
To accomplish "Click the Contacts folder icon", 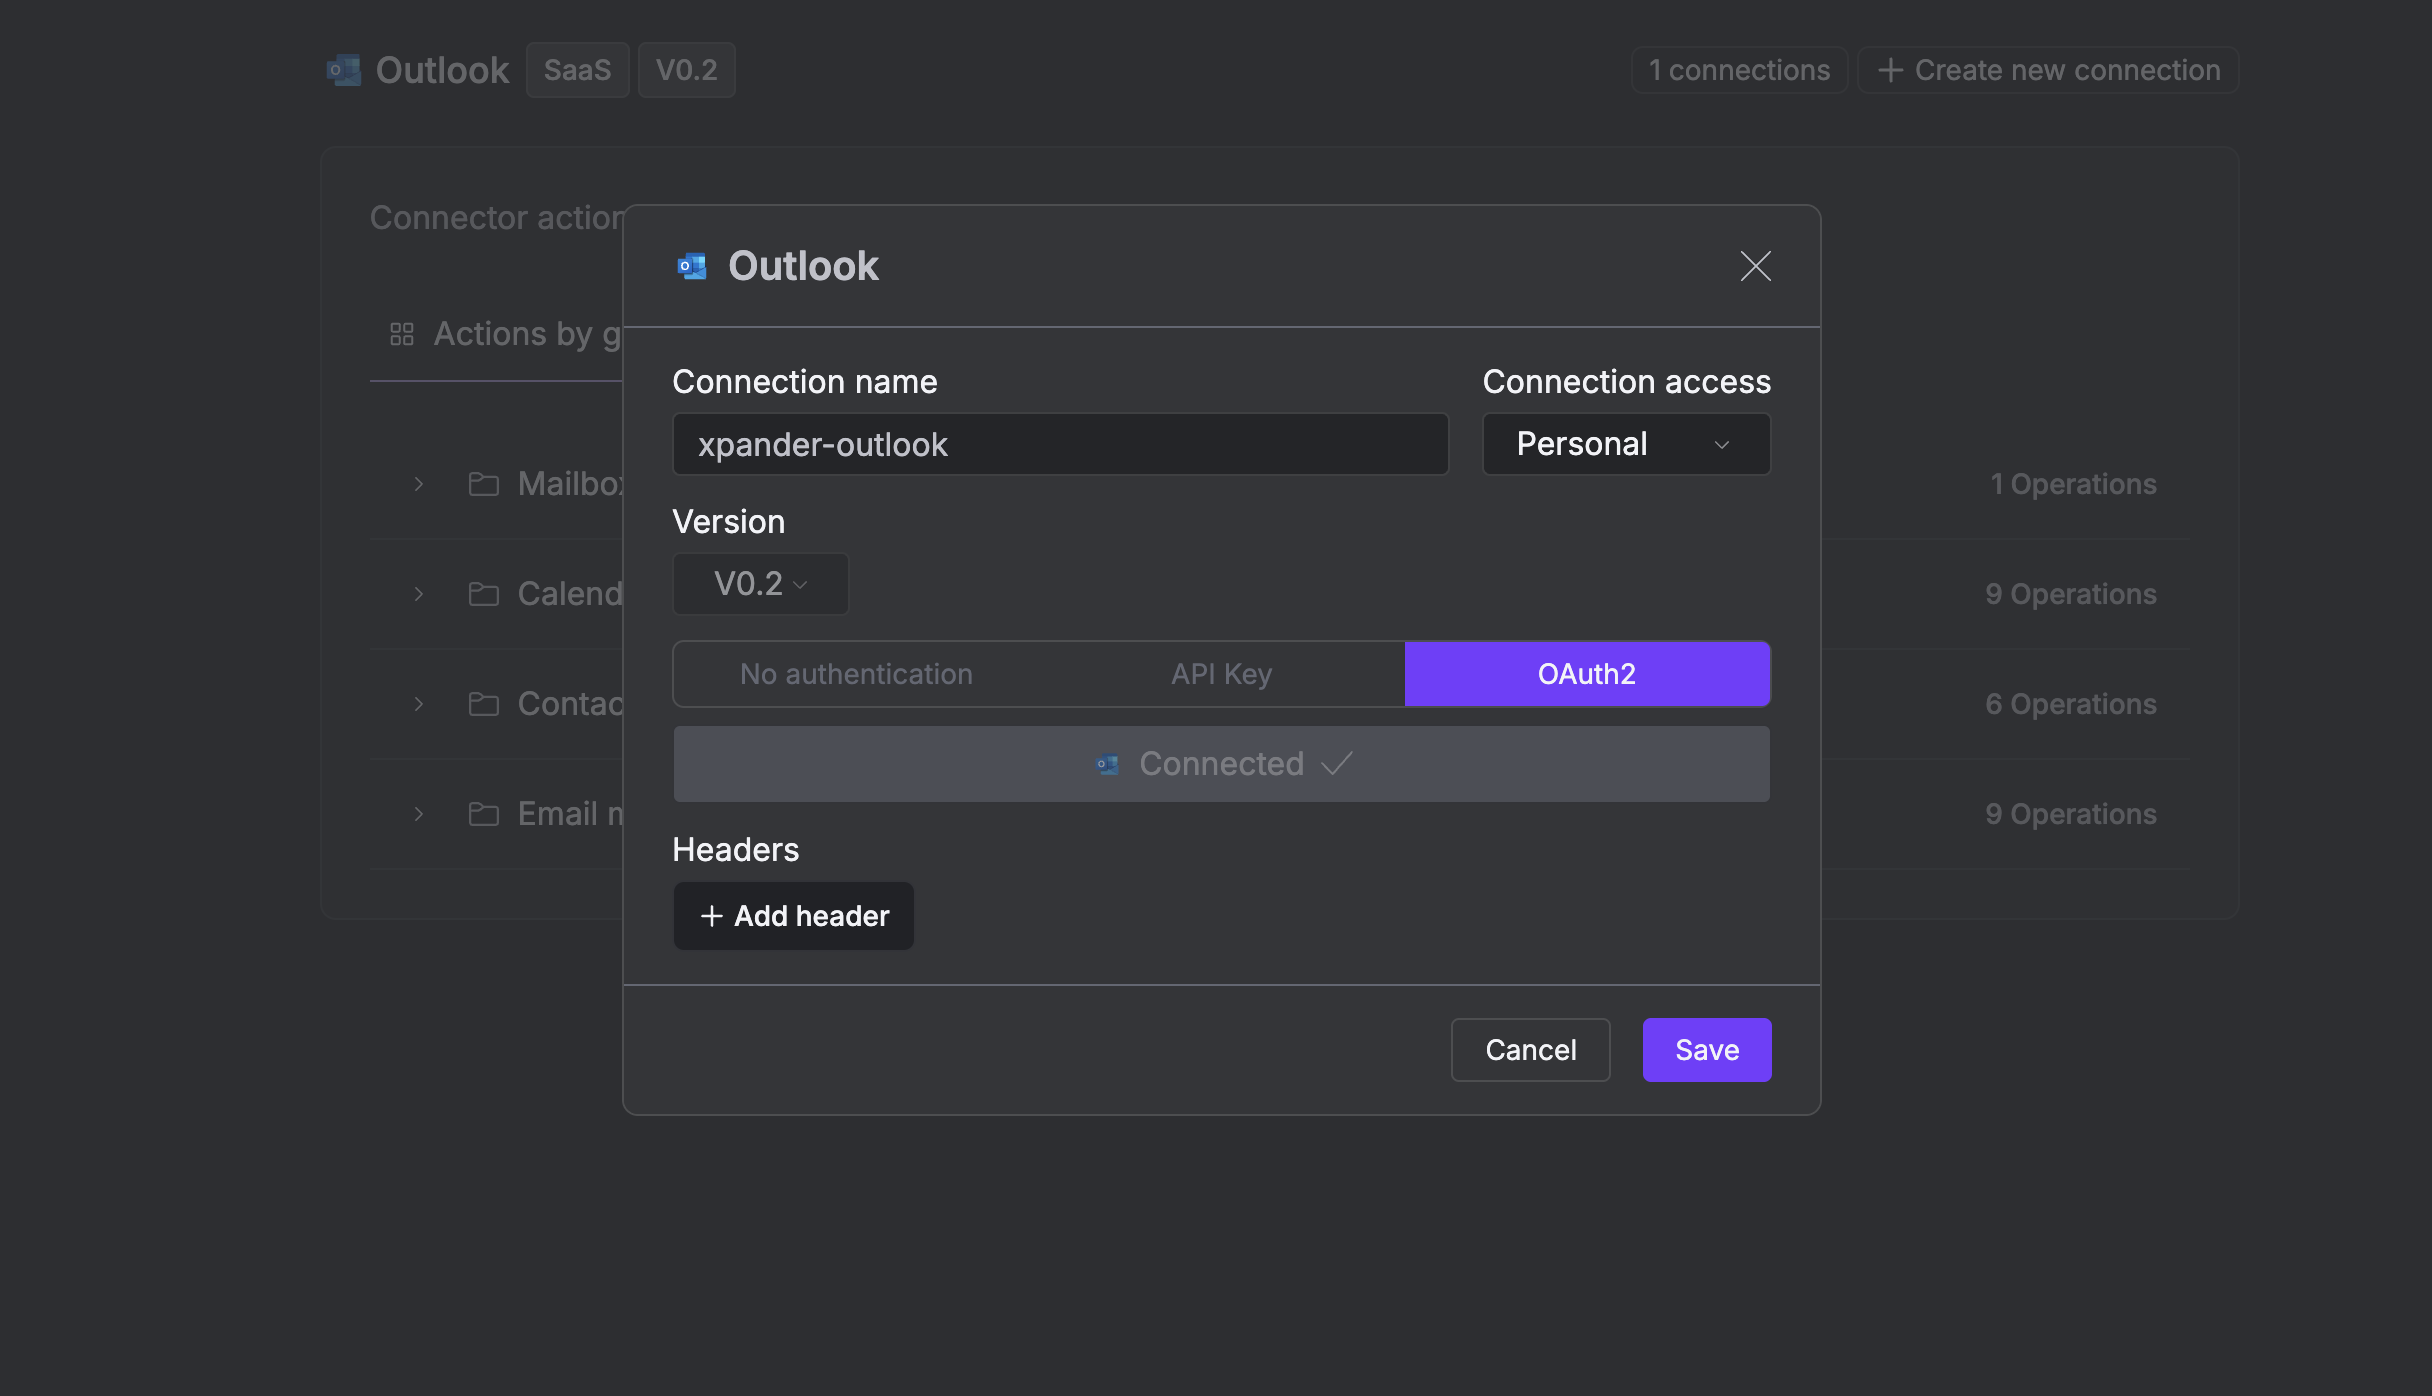I will 484,704.
